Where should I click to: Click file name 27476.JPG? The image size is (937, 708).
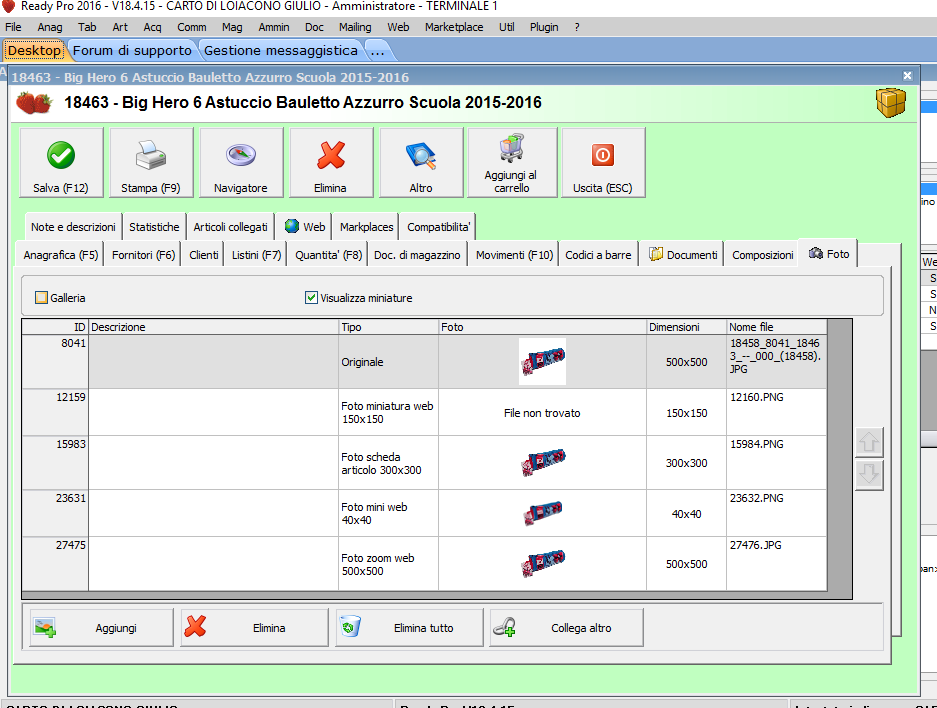[x=755, y=545]
